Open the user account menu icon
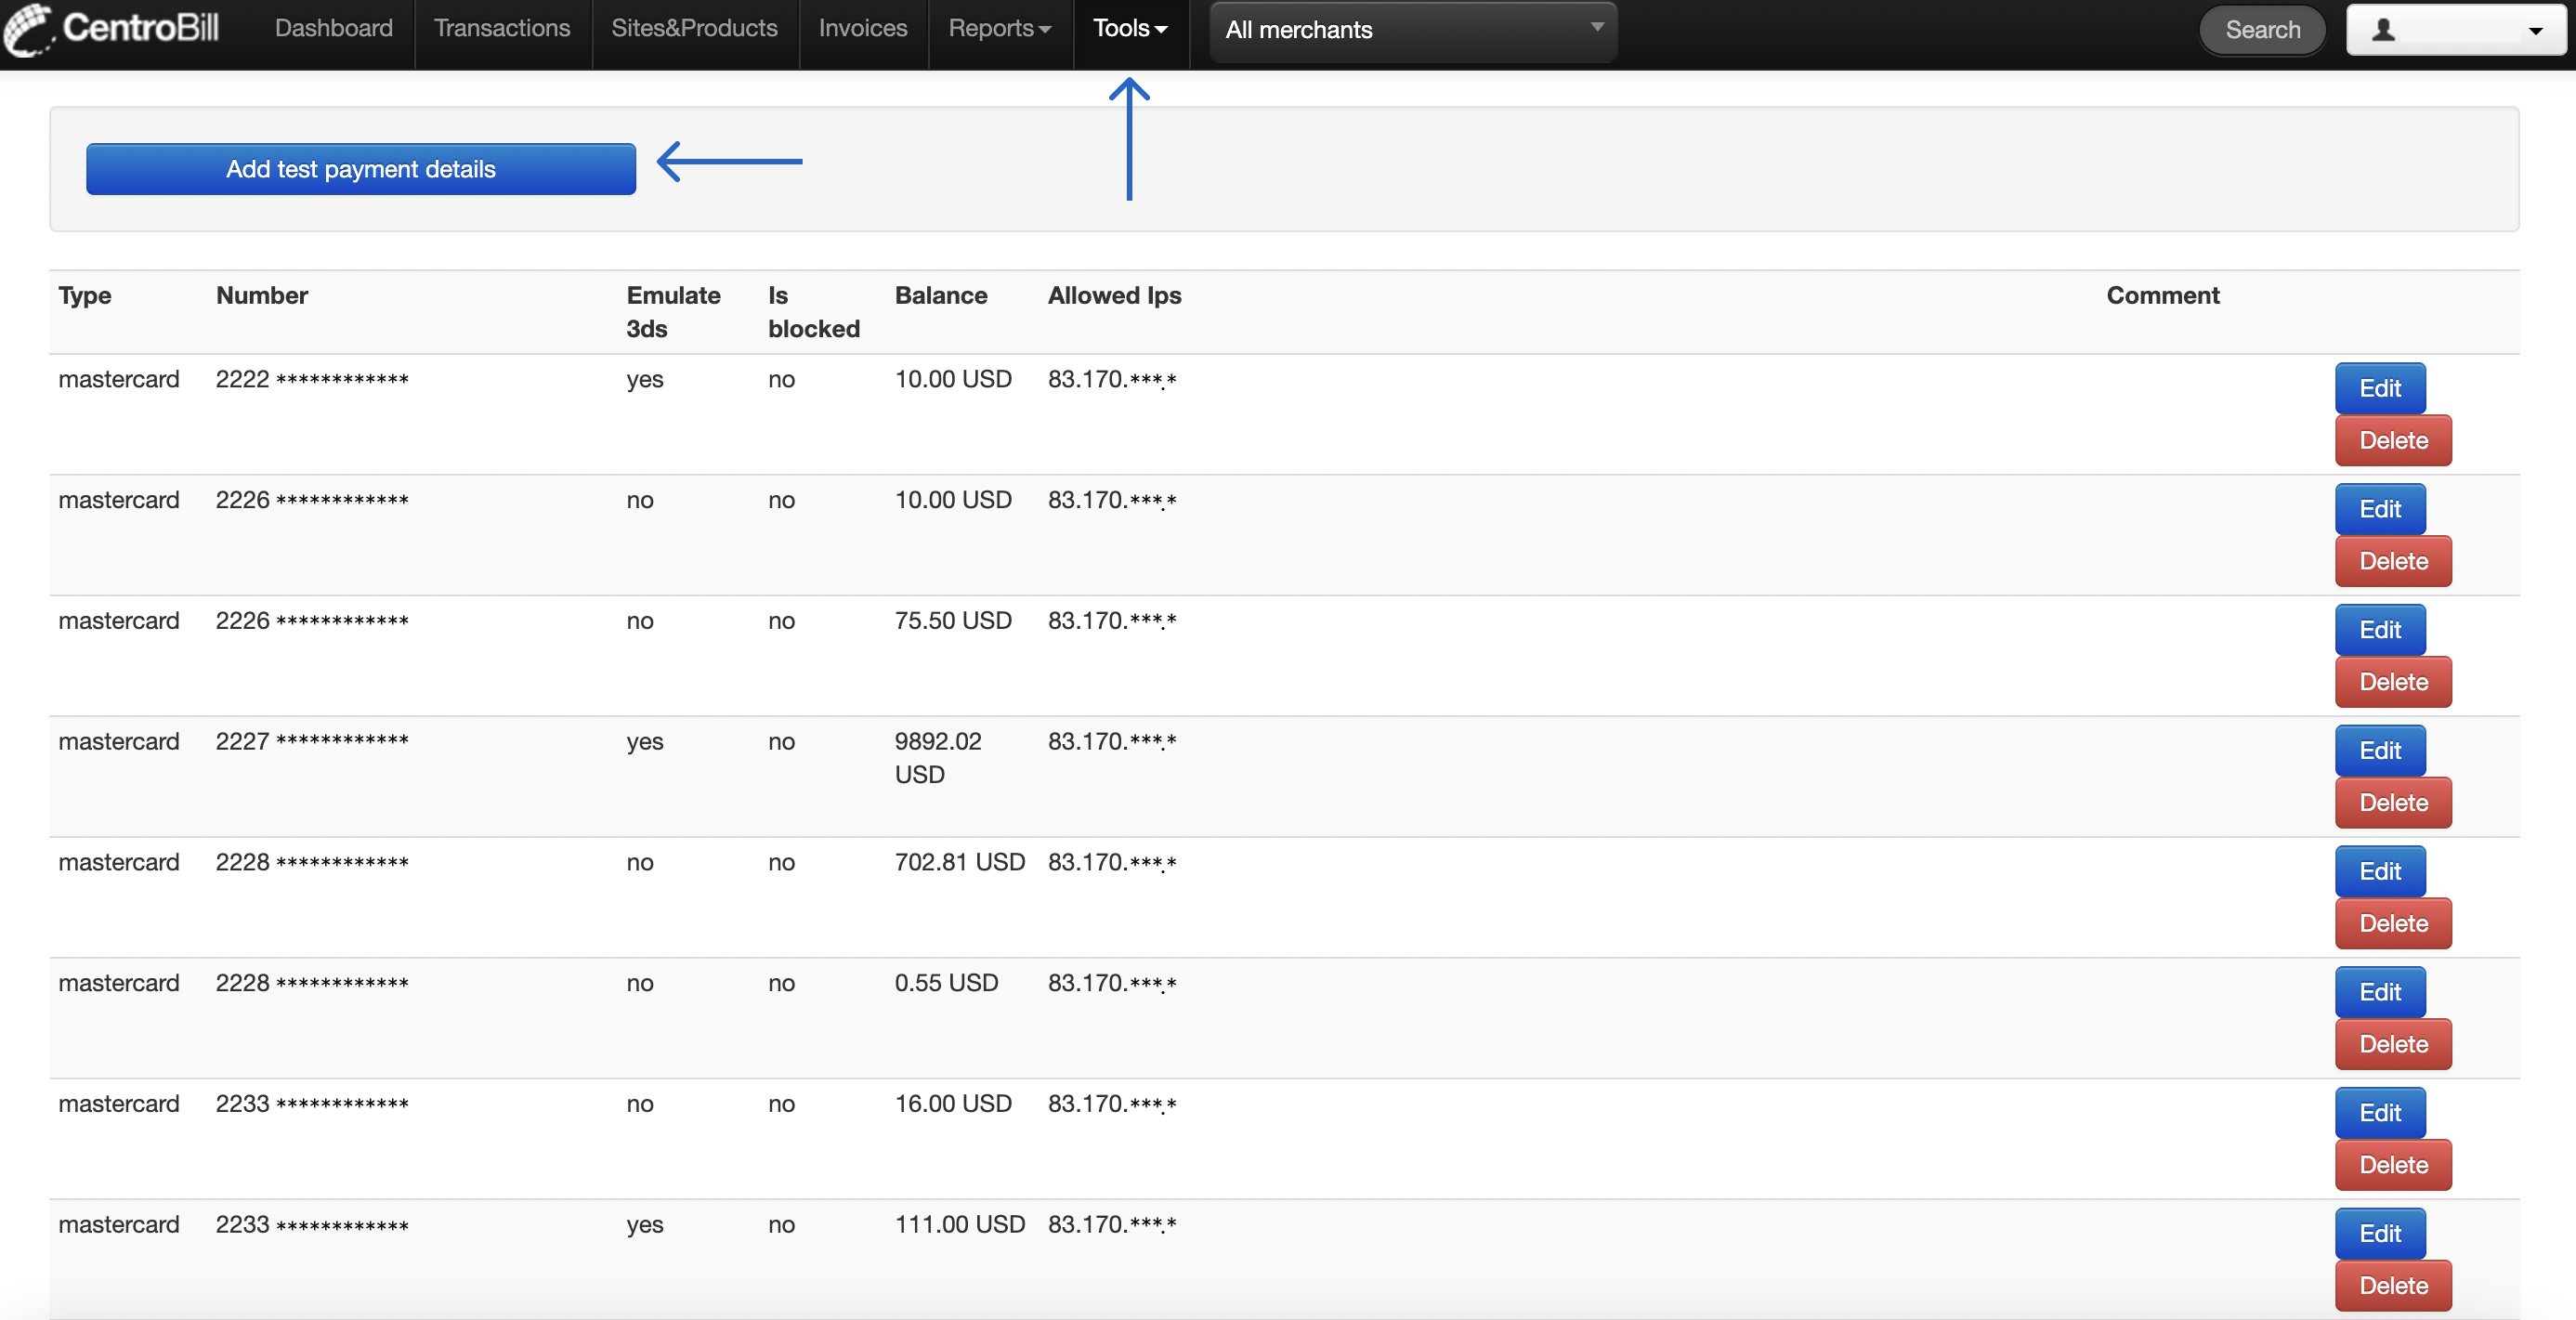This screenshot has width=2576, height=1320. (2384, 30)
